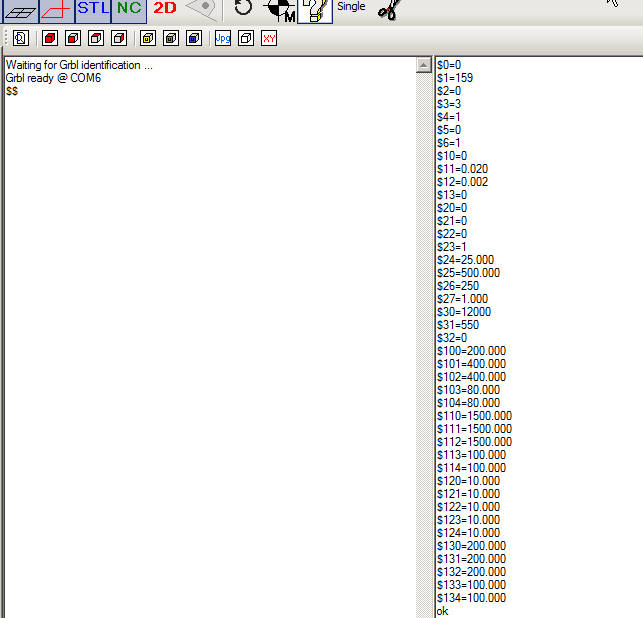
Task: Click the $$ command line in console
Action: tap(12, 91)
